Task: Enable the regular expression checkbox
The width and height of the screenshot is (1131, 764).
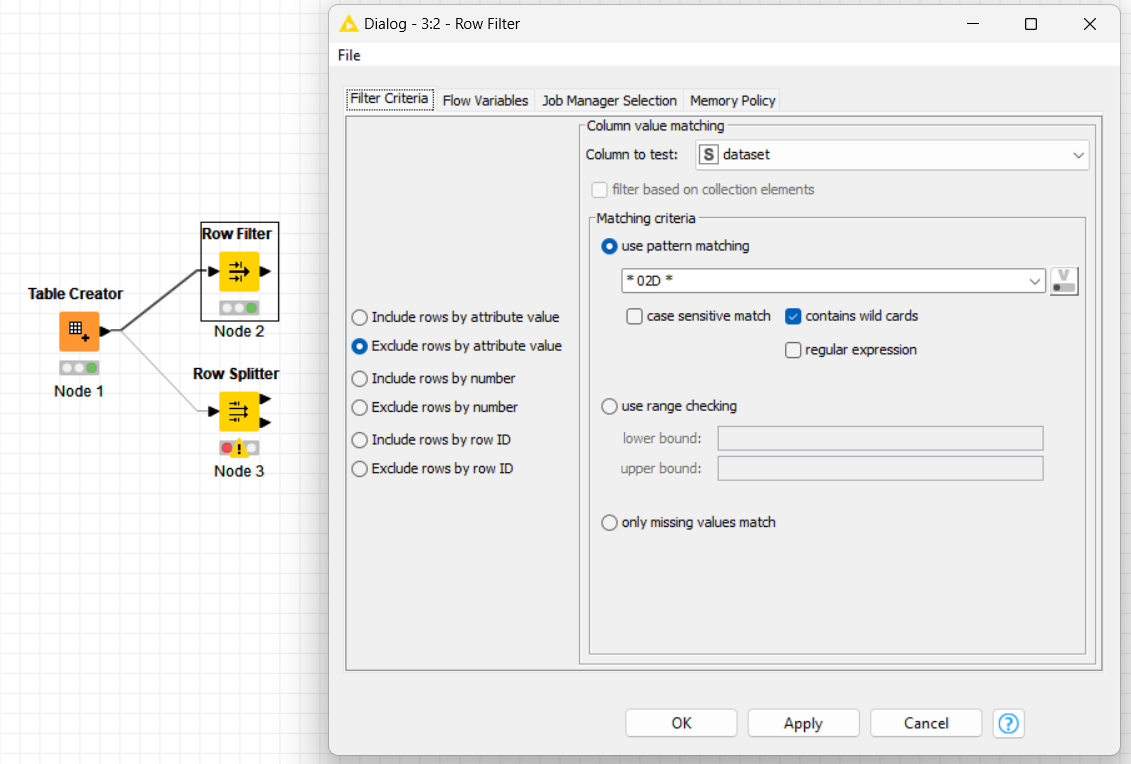Action: click(794, 350)
